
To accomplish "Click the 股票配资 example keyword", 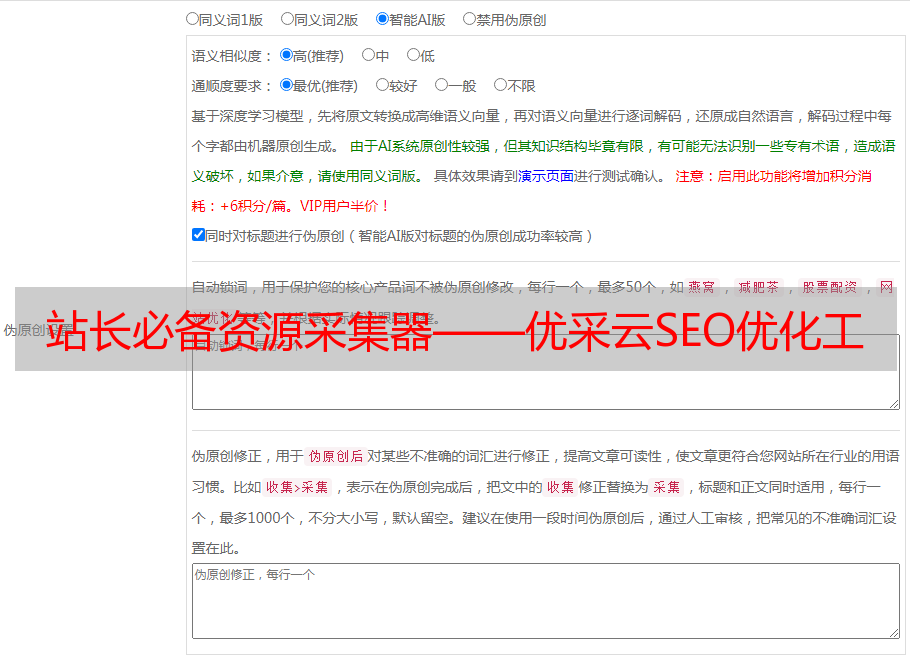I will coord(830,287).
